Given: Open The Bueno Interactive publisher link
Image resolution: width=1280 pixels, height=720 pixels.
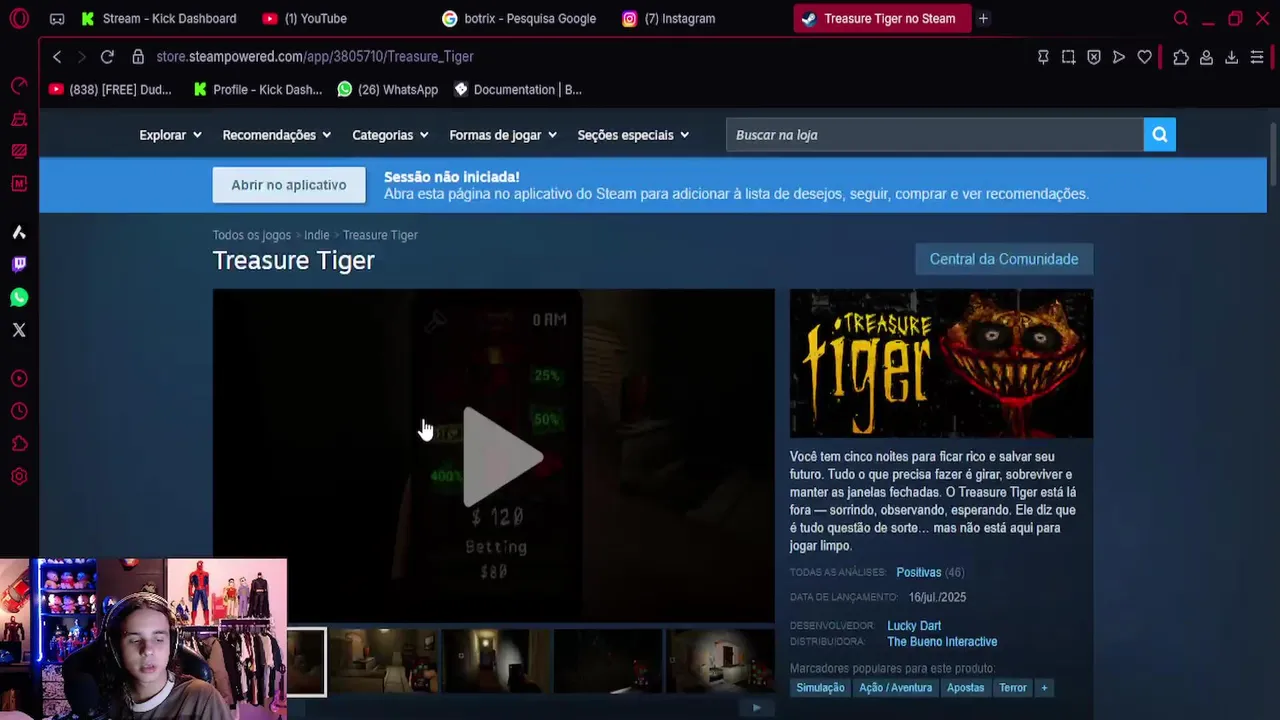Looking at the screenshot, I should pos(942,642).
